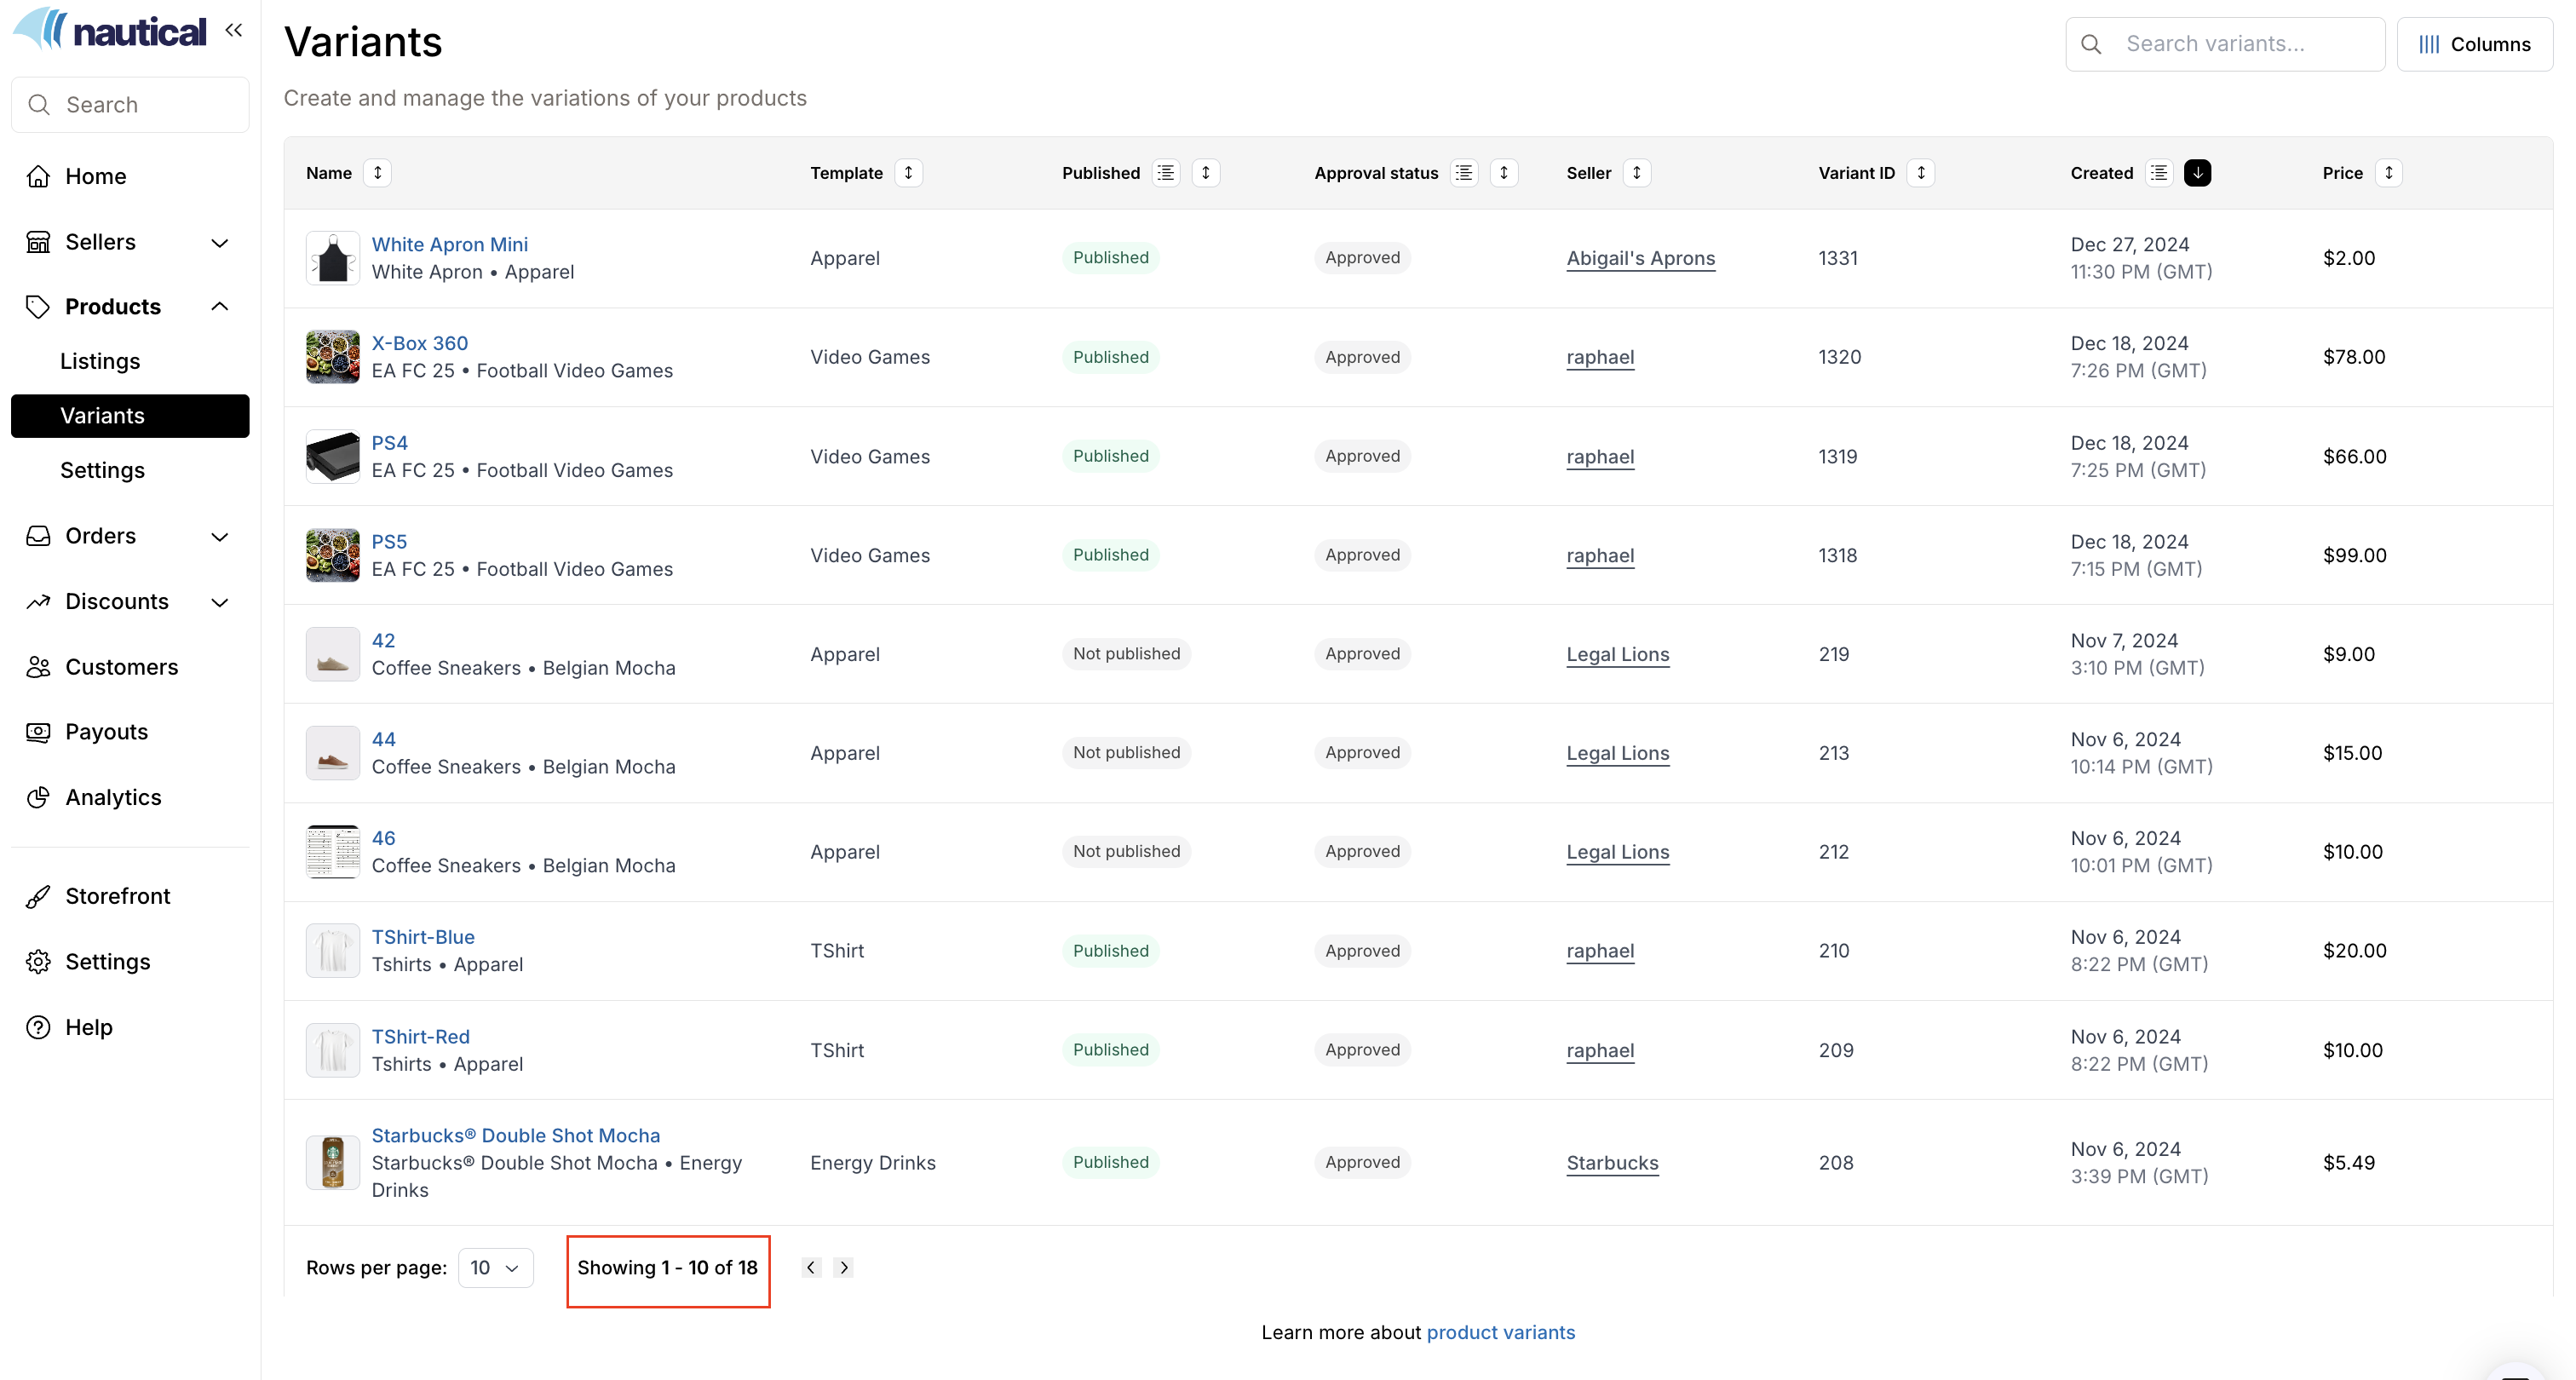2576x1380 pixels.
Task: Click the Payouts icon in sidebar
Action: coord(38,731)
